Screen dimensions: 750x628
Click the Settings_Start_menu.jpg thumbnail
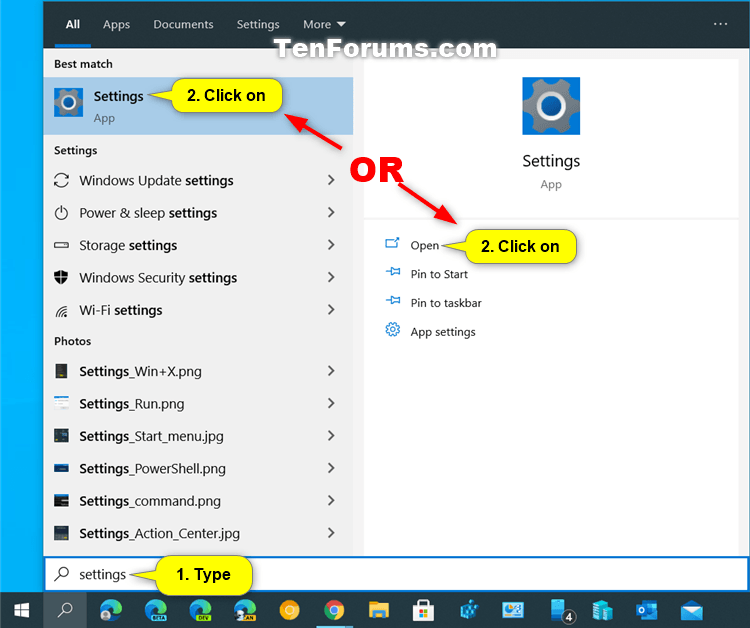(61, 436)
